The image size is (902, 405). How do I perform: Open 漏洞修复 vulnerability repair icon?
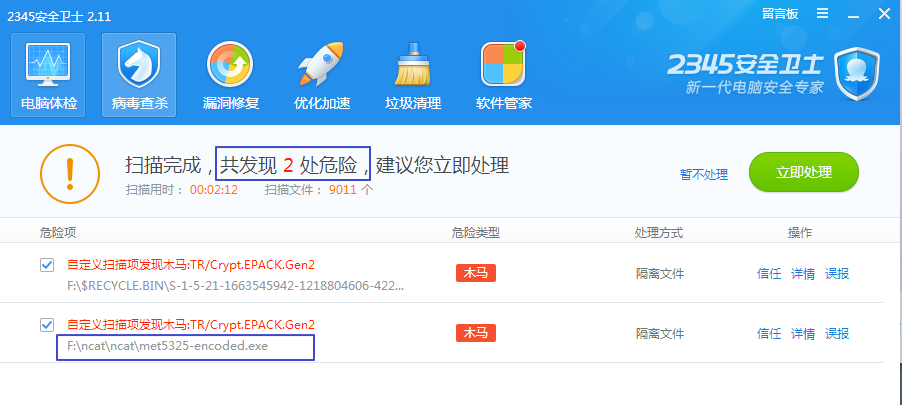point(231,75)
